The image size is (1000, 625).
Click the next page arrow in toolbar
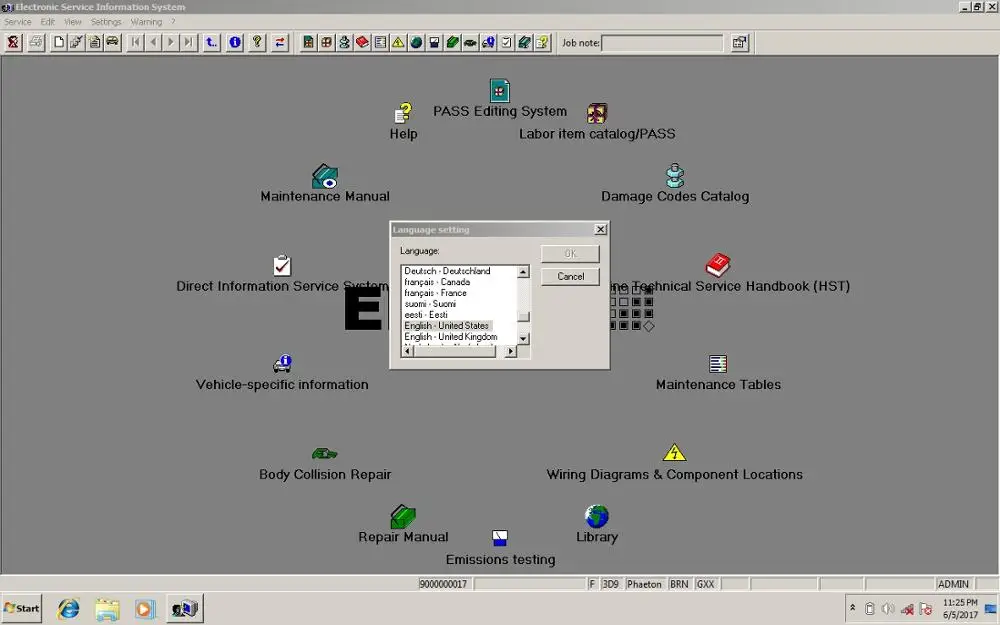pos(171,43)
